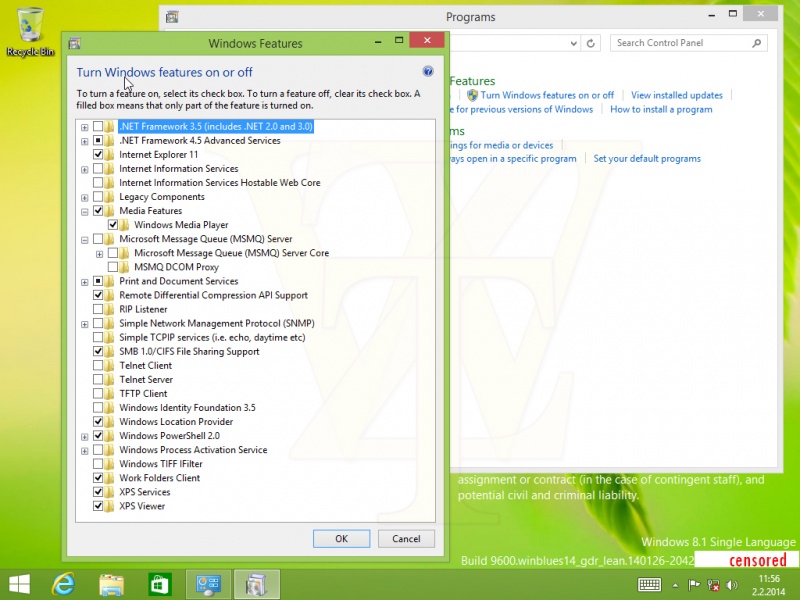Open the Windows Store taskbar icon
This screenshot has width=800, height=600.
click(160, 584)
